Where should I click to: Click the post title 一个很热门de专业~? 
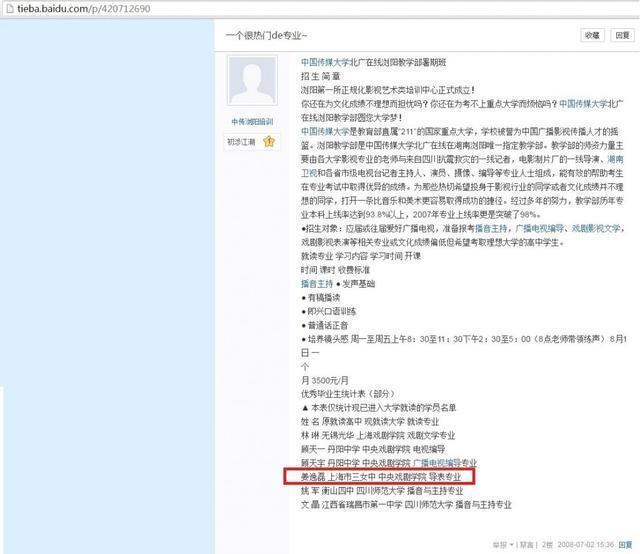point(266,36)
